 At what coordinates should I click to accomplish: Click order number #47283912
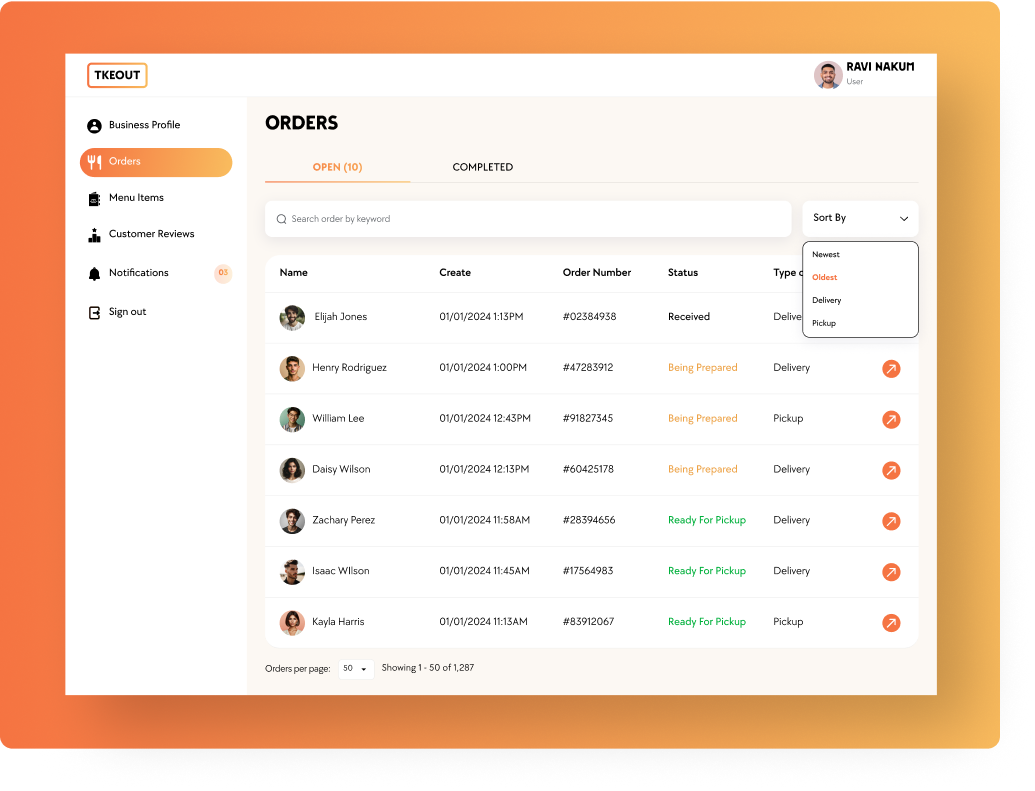click(x=587, y=368)
